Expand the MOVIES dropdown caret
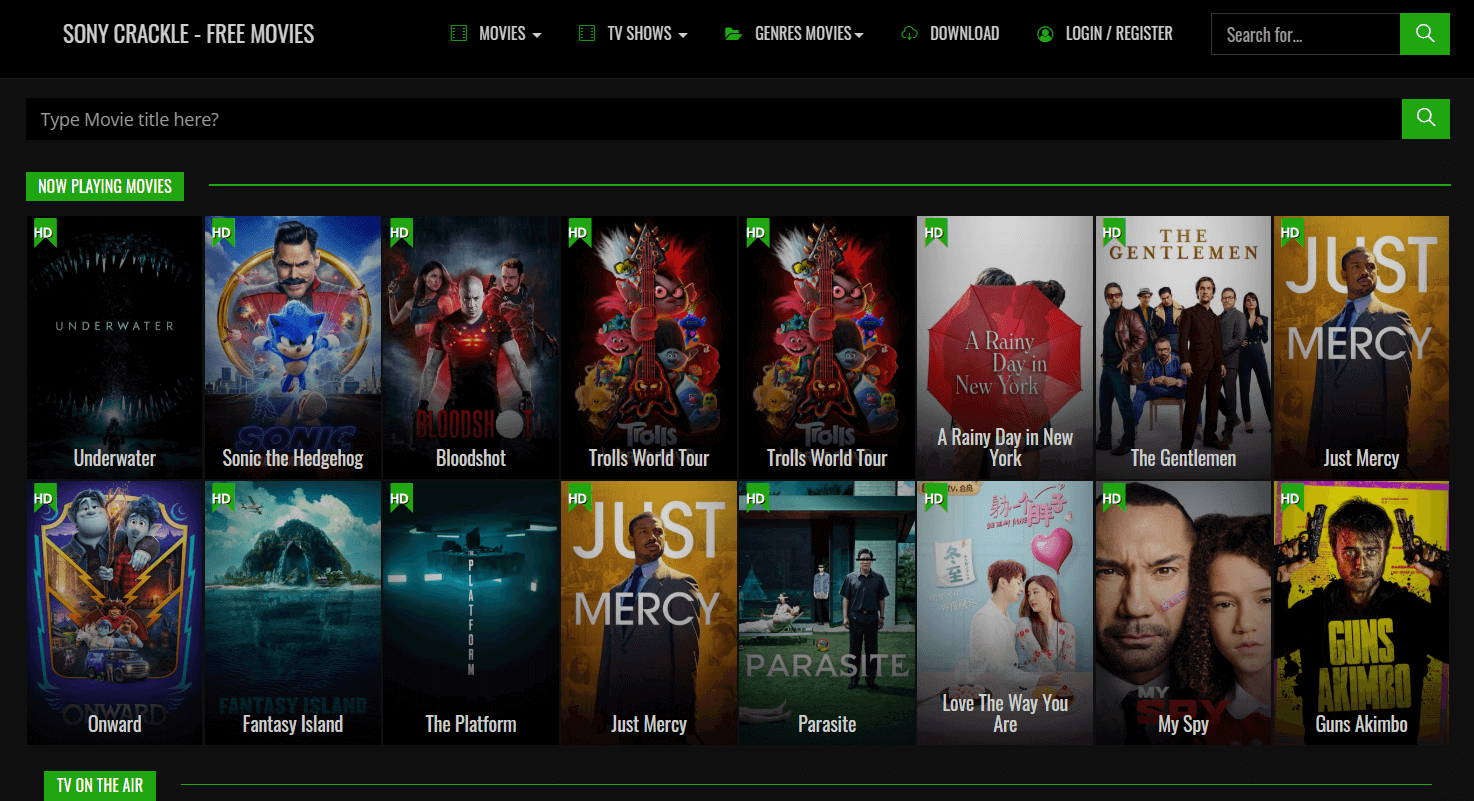This screenshot has height=801, width=1474. [537, 35]
